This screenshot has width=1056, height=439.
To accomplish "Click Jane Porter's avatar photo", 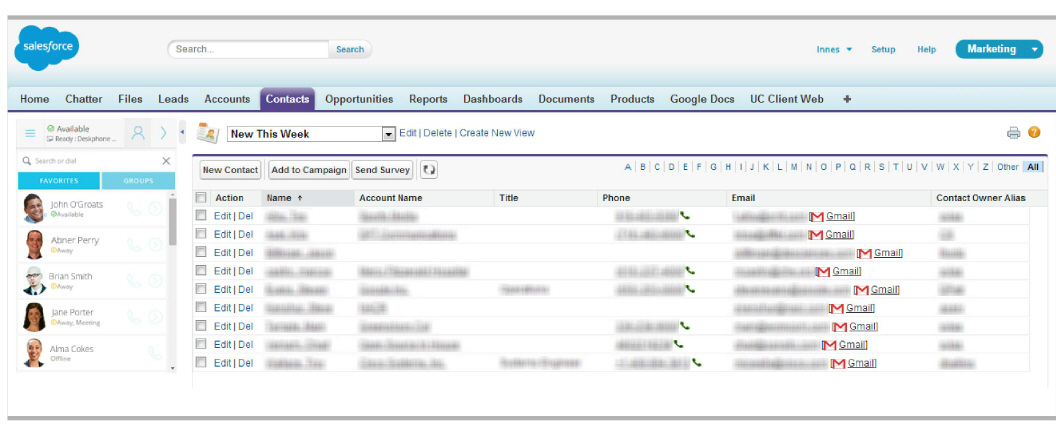I will (34, 316).
